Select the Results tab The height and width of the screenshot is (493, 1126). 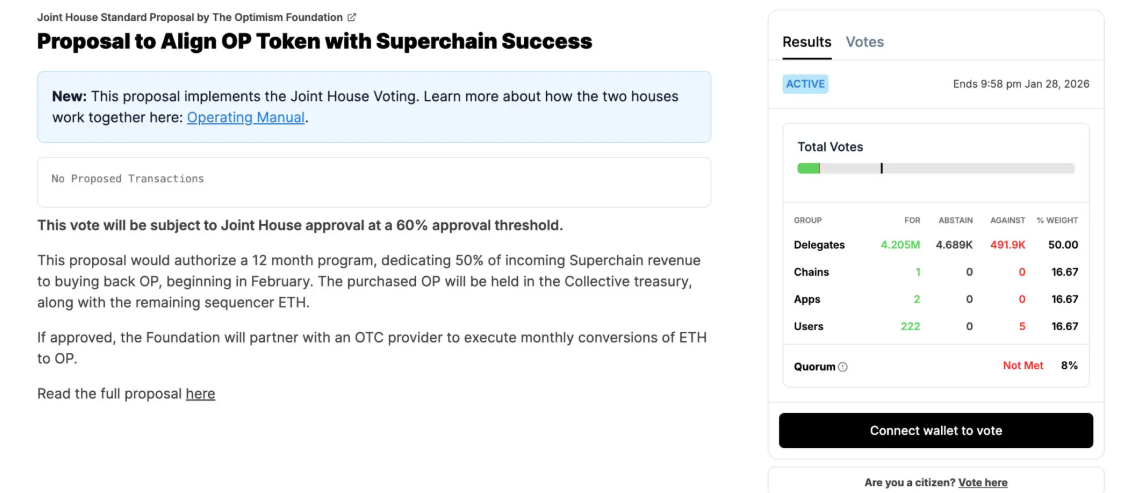[806, 42]
